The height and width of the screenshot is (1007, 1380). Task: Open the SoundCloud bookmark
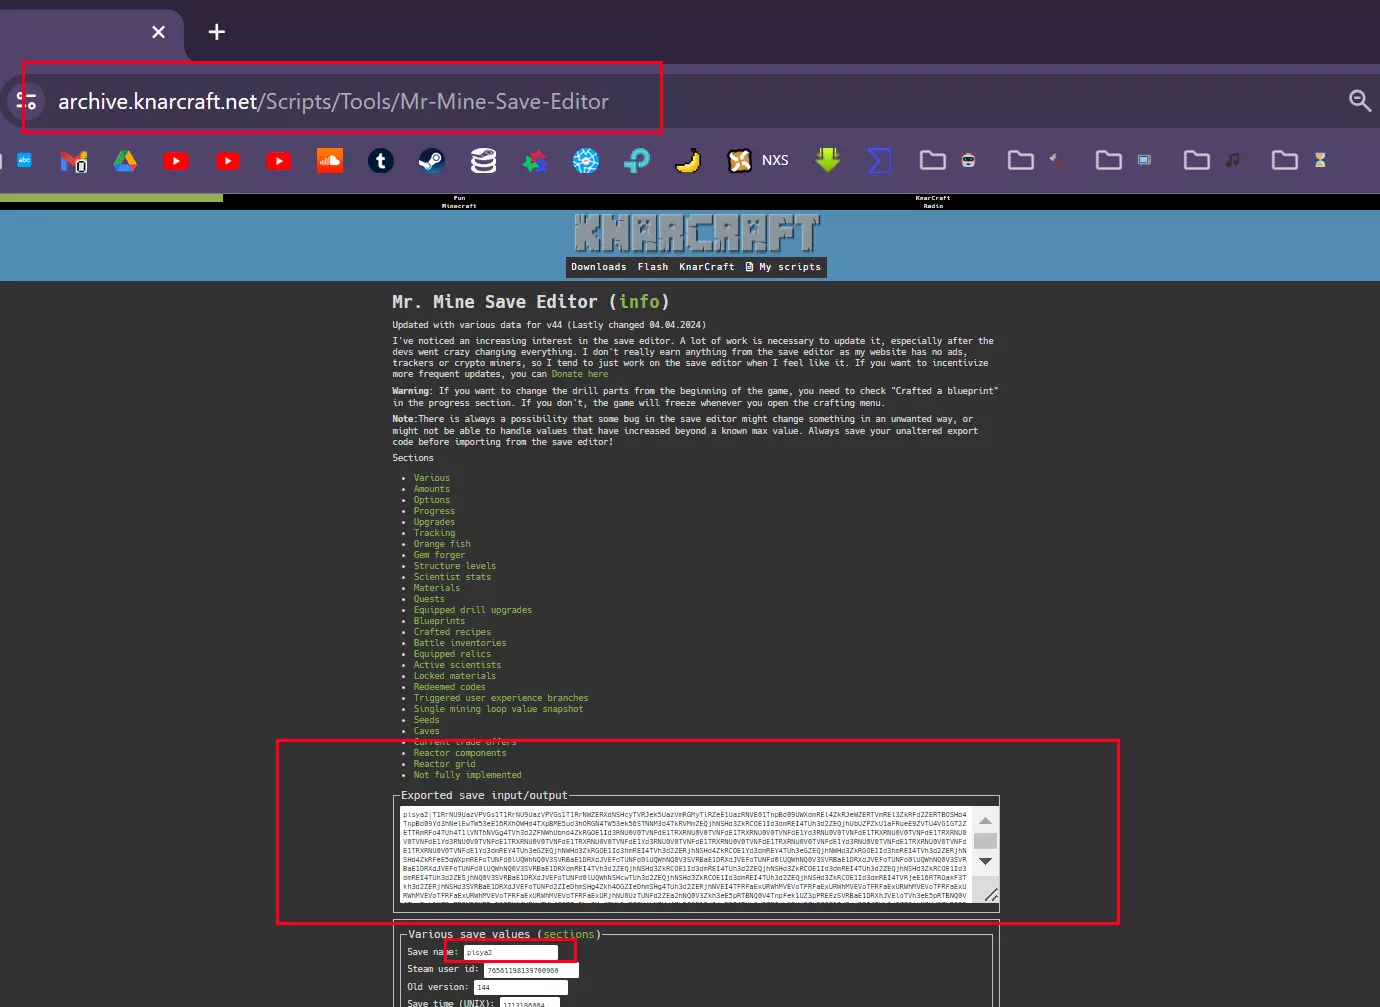click(x=330, y=160)
